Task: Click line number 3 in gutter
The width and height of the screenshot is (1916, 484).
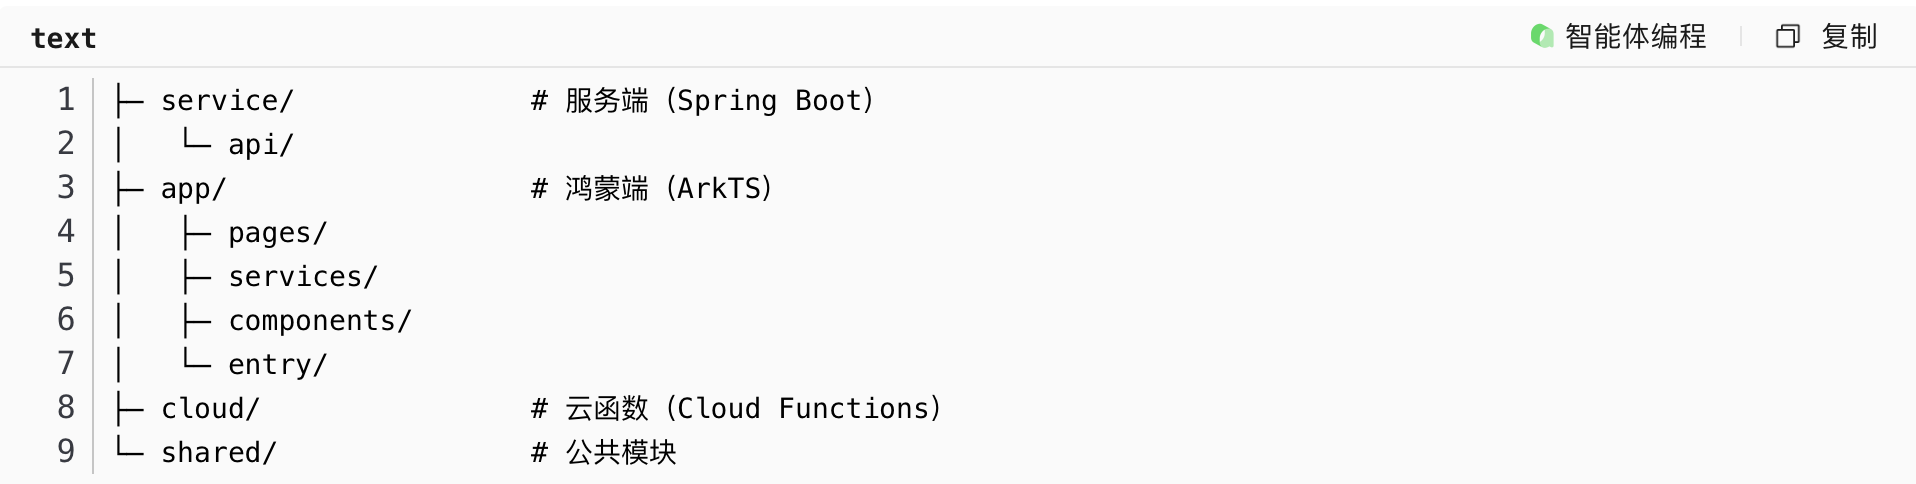Action: [x=66, y=188]
